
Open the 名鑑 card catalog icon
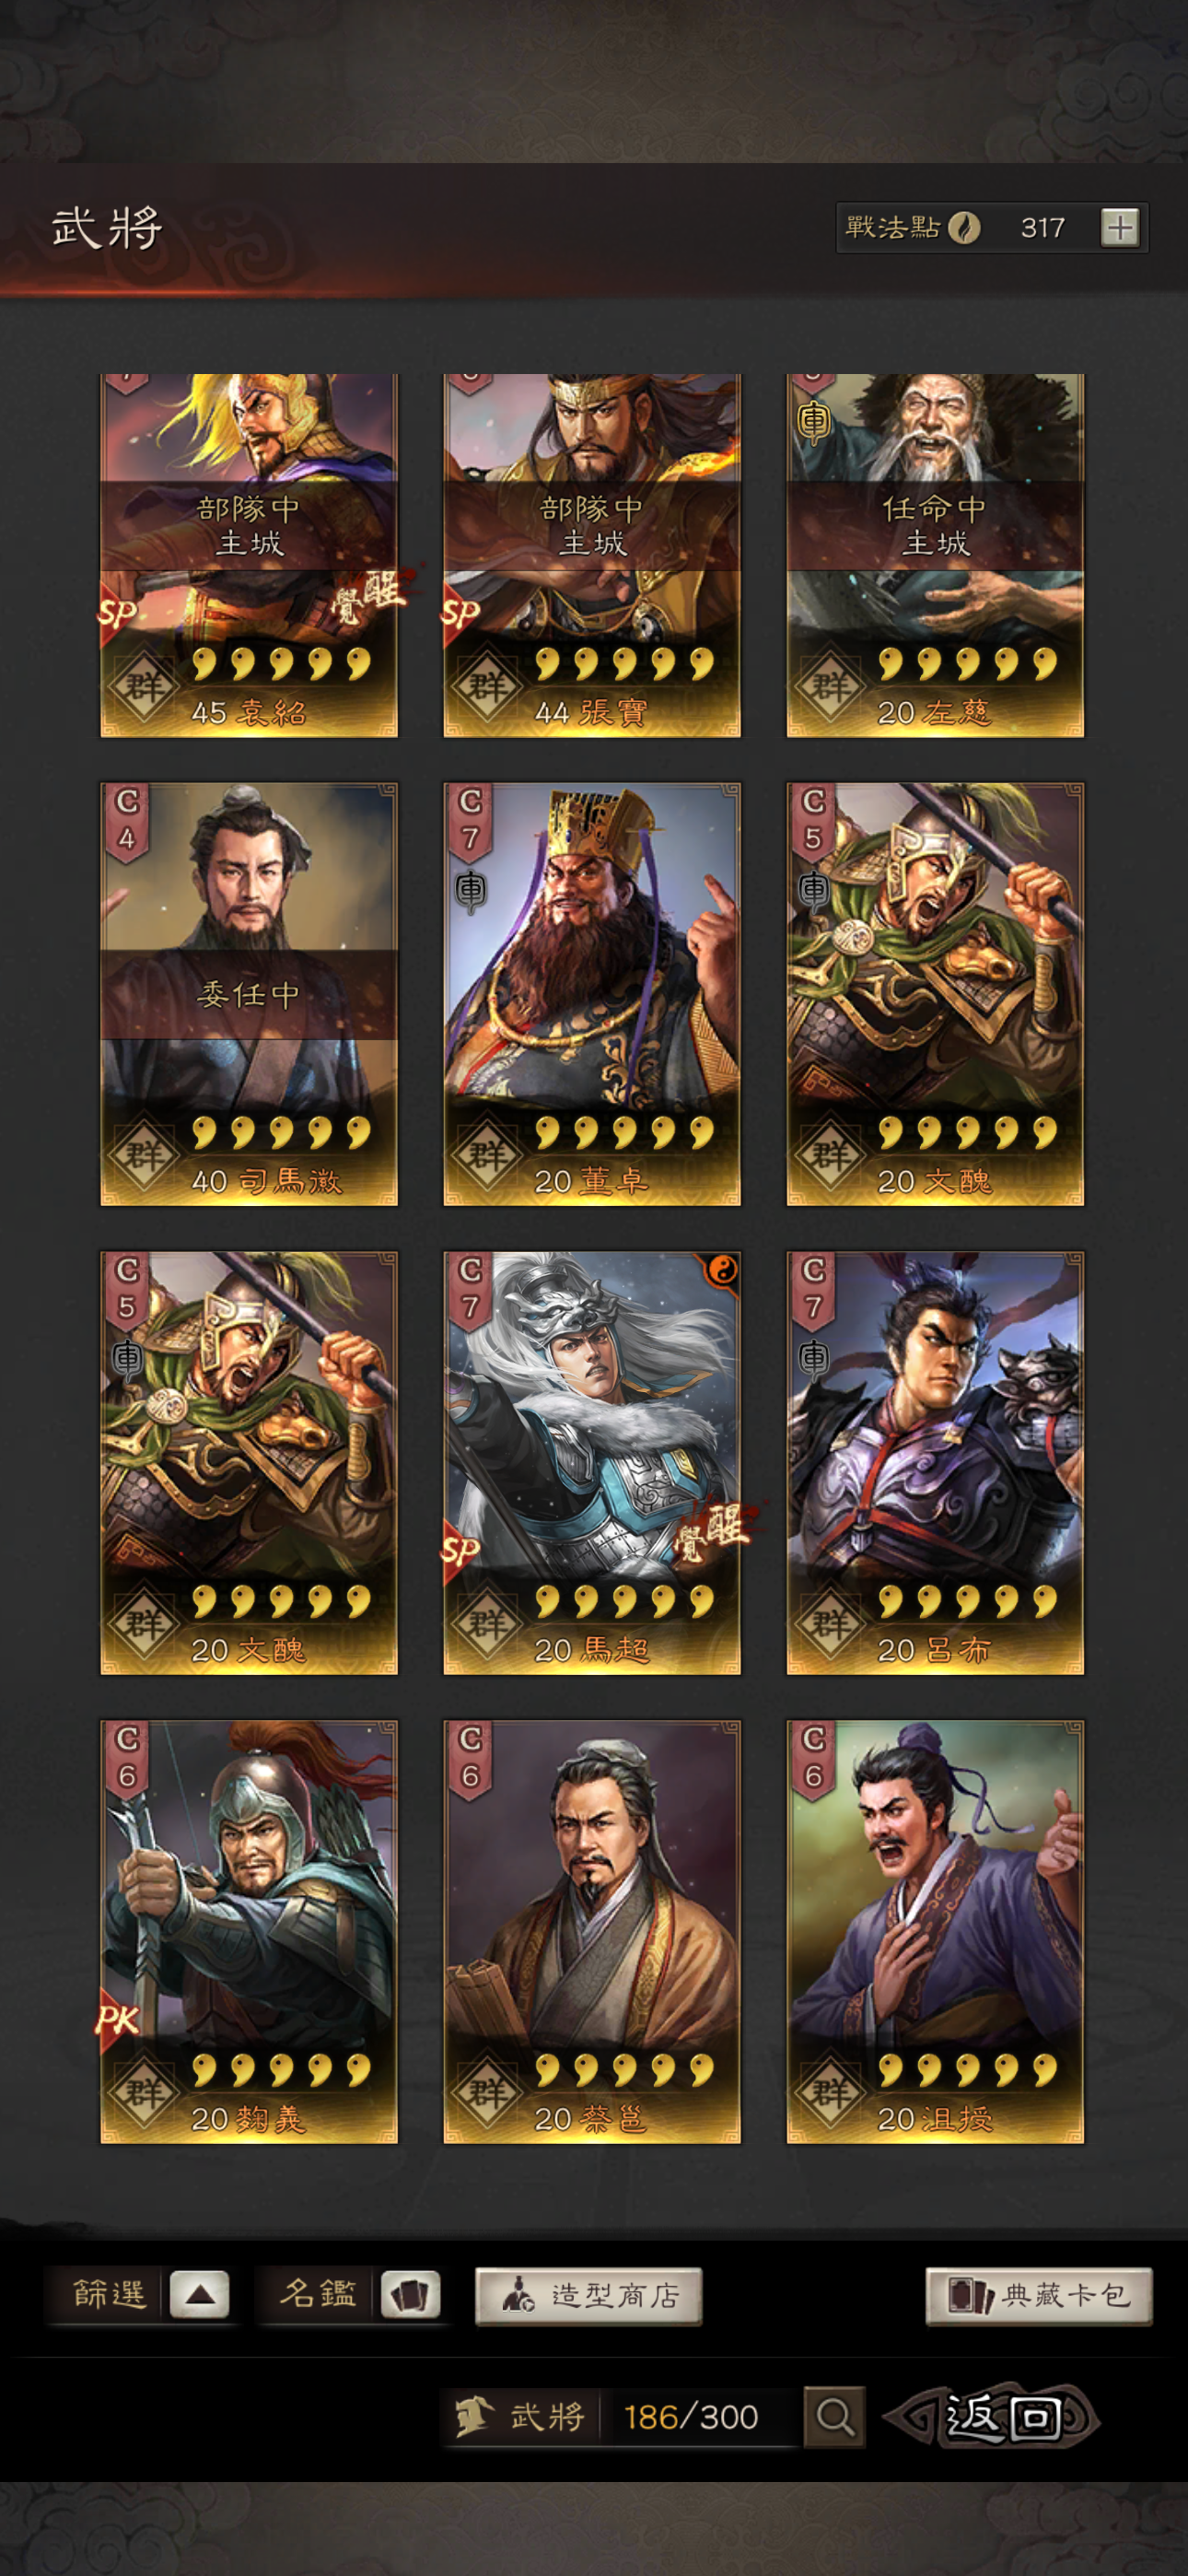(410, 2294)
